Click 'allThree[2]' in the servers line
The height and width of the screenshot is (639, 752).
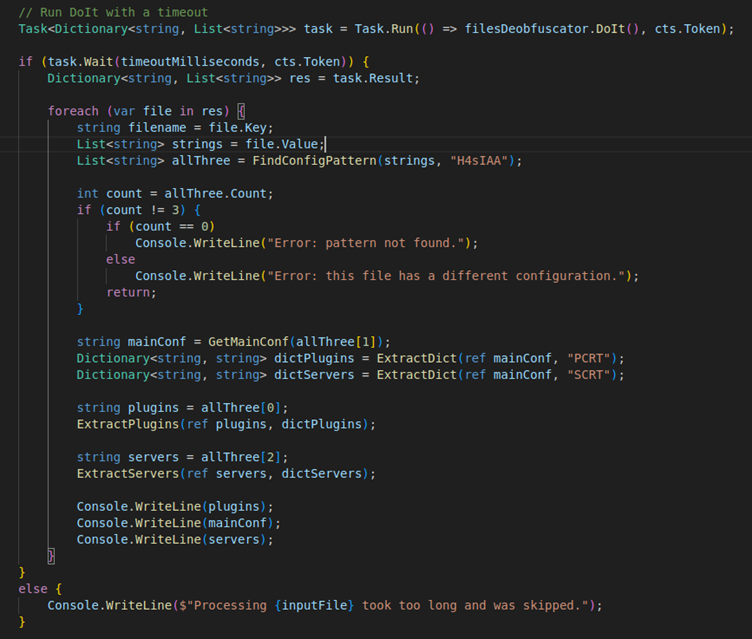[241, 457]
